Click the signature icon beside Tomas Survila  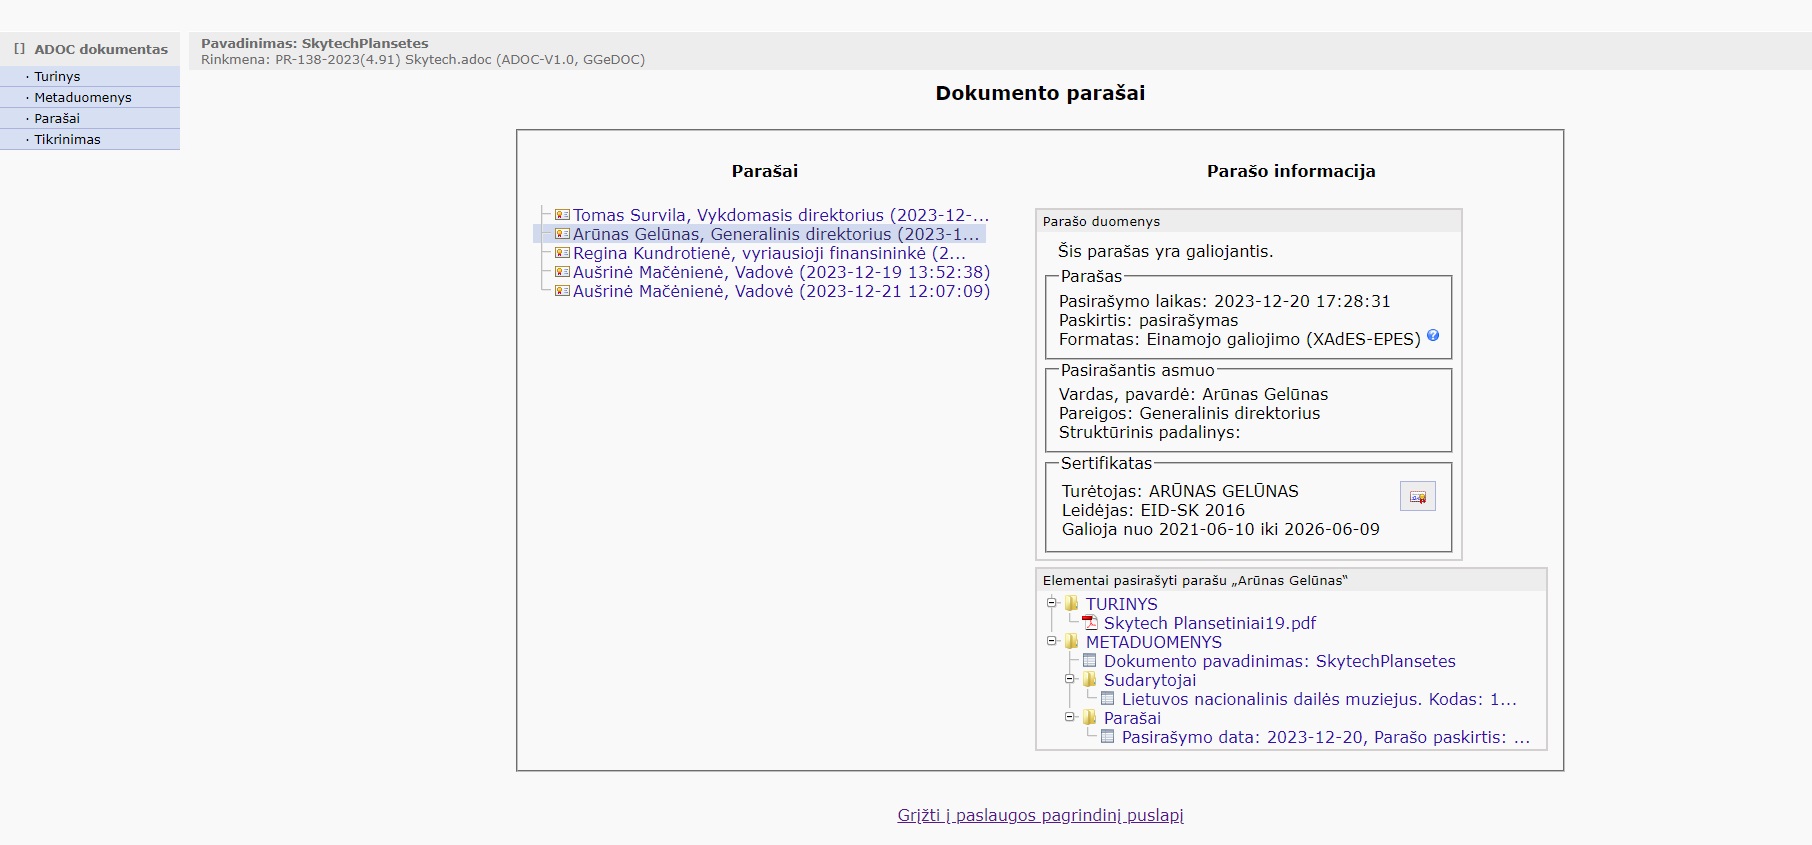562,215
